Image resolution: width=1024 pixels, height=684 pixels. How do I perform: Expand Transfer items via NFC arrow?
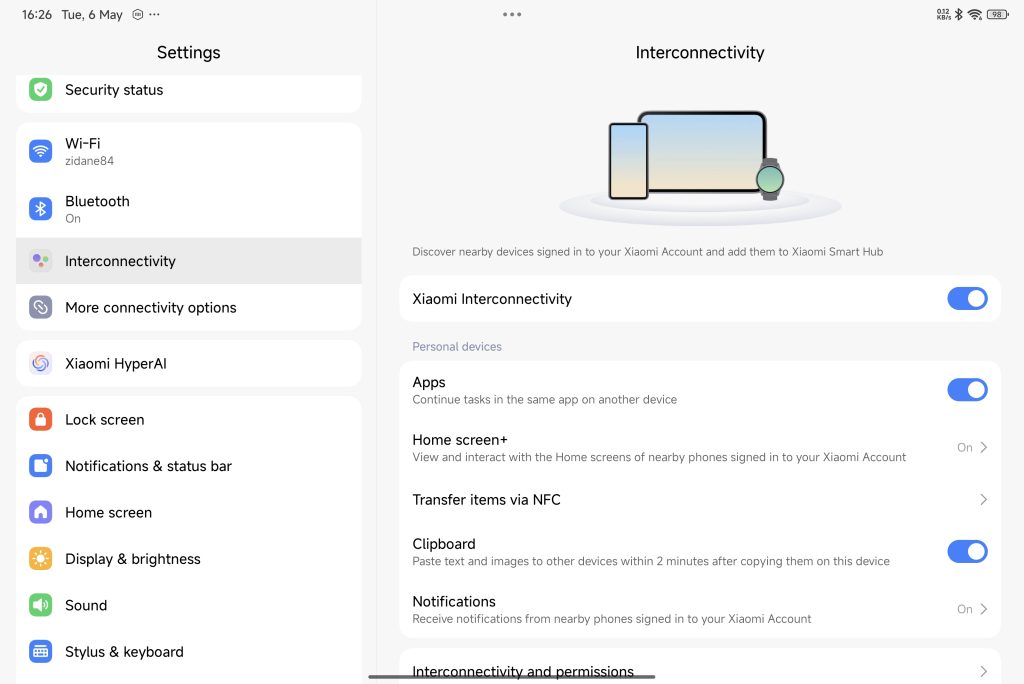pos(983,499)
